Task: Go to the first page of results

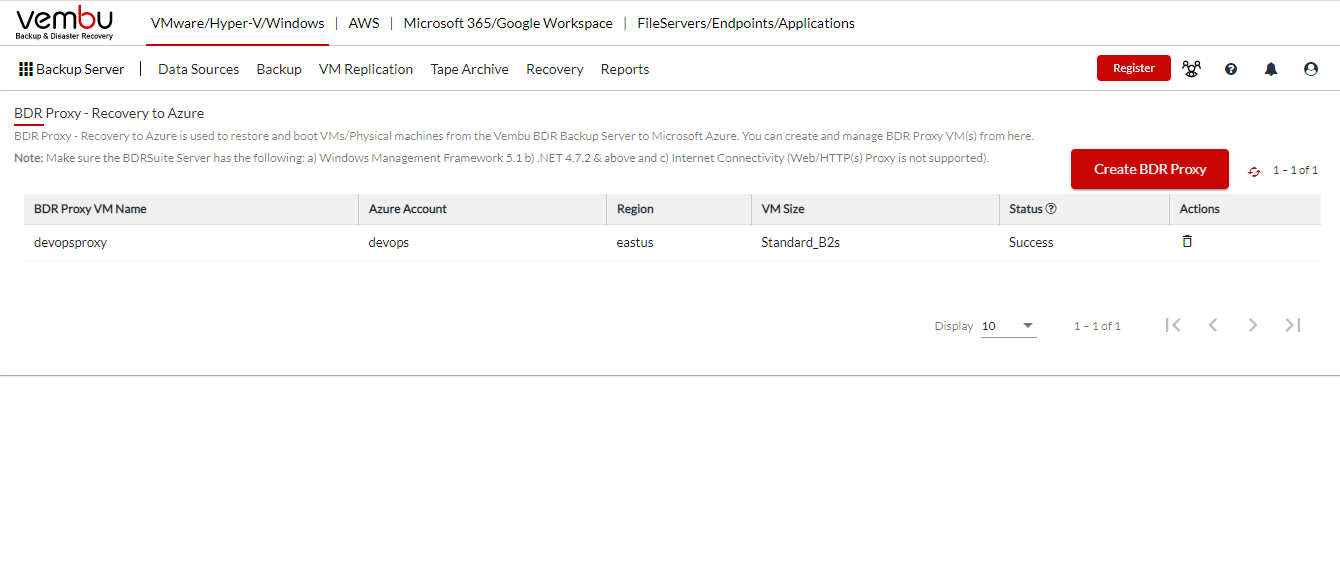Action: click(x=1173, y=325)
